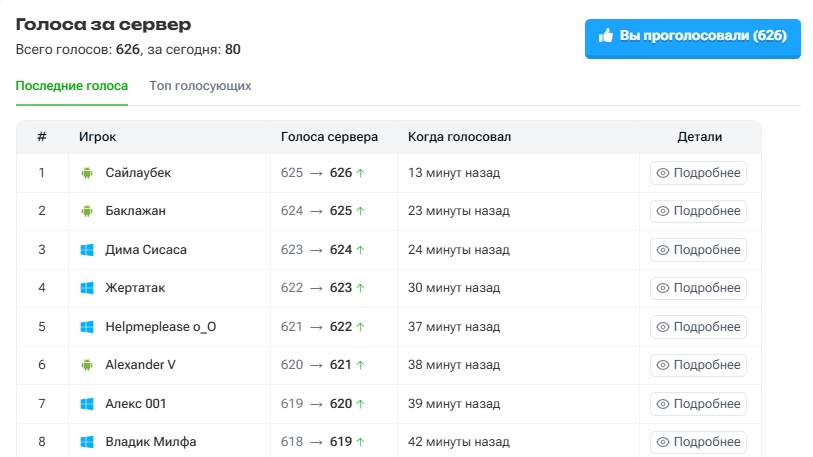Click Windows icon beside Жертатак

(x=87, y=288)
